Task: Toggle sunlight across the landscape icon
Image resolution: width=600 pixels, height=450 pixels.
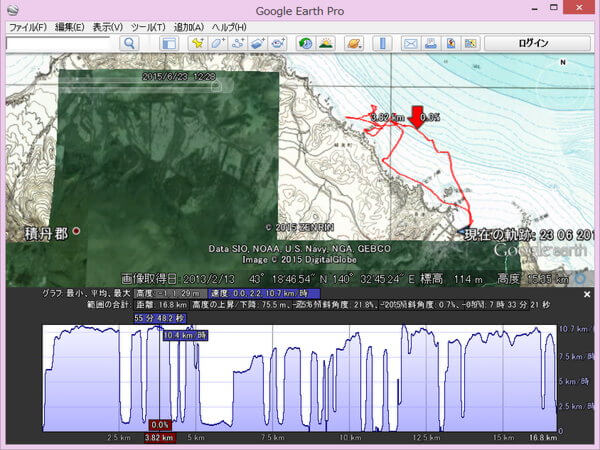Action: [x=326, y=43]
